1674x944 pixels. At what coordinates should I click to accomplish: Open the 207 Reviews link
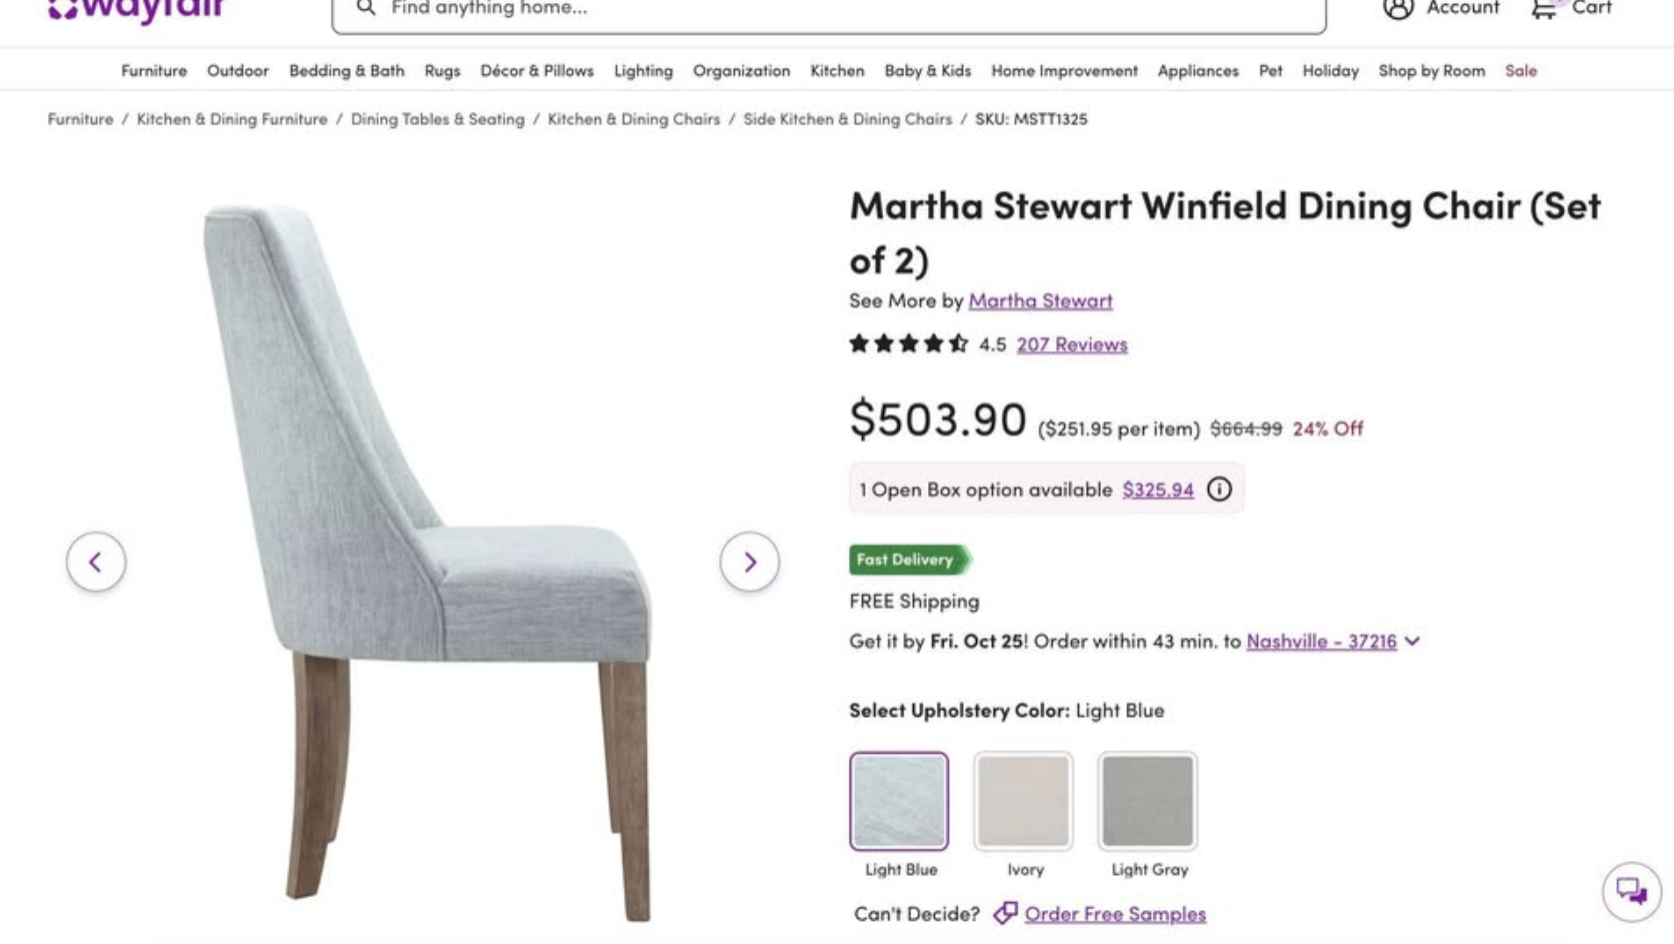[x=1072, y=344]
